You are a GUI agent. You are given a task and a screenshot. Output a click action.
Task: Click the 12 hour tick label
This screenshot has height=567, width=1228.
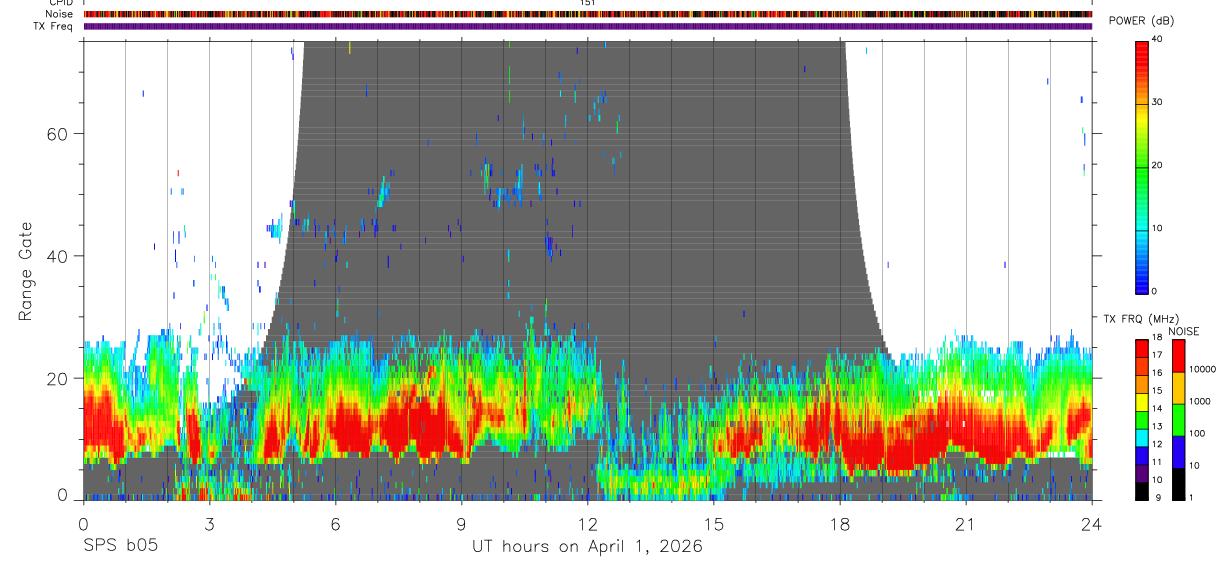point(588,523)
